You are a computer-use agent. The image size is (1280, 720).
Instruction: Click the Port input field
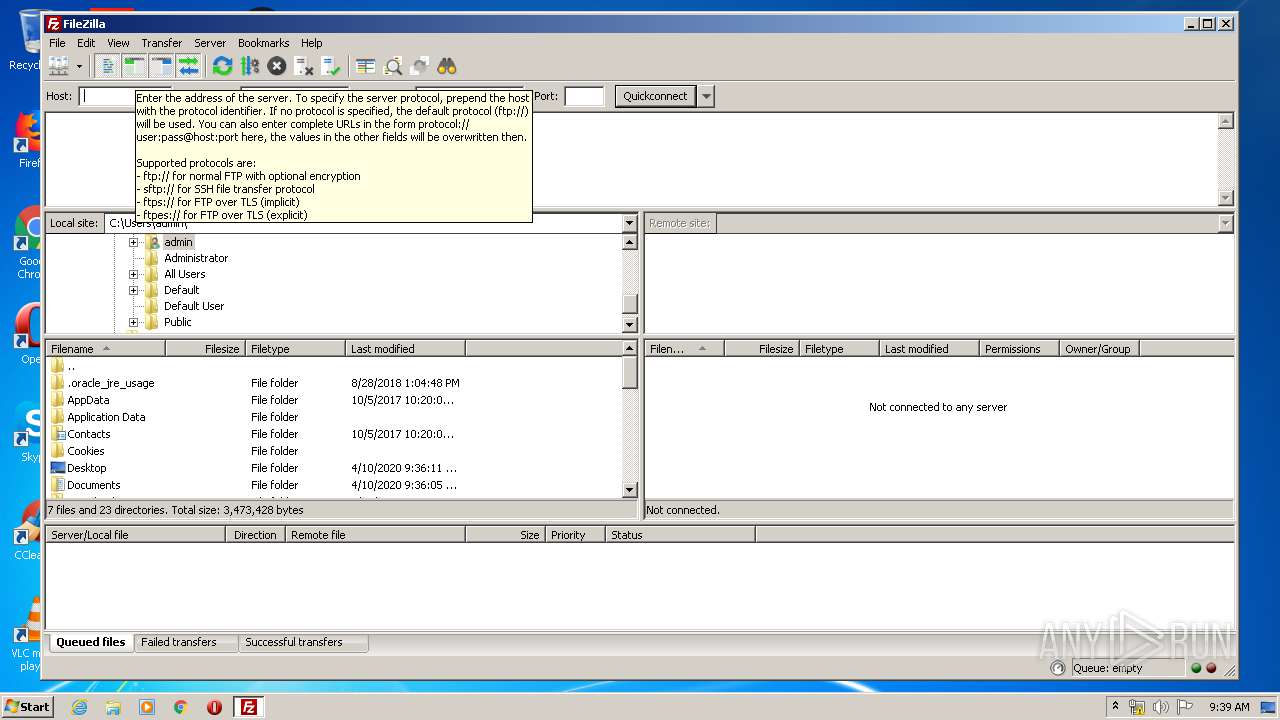tap(584, 96)
